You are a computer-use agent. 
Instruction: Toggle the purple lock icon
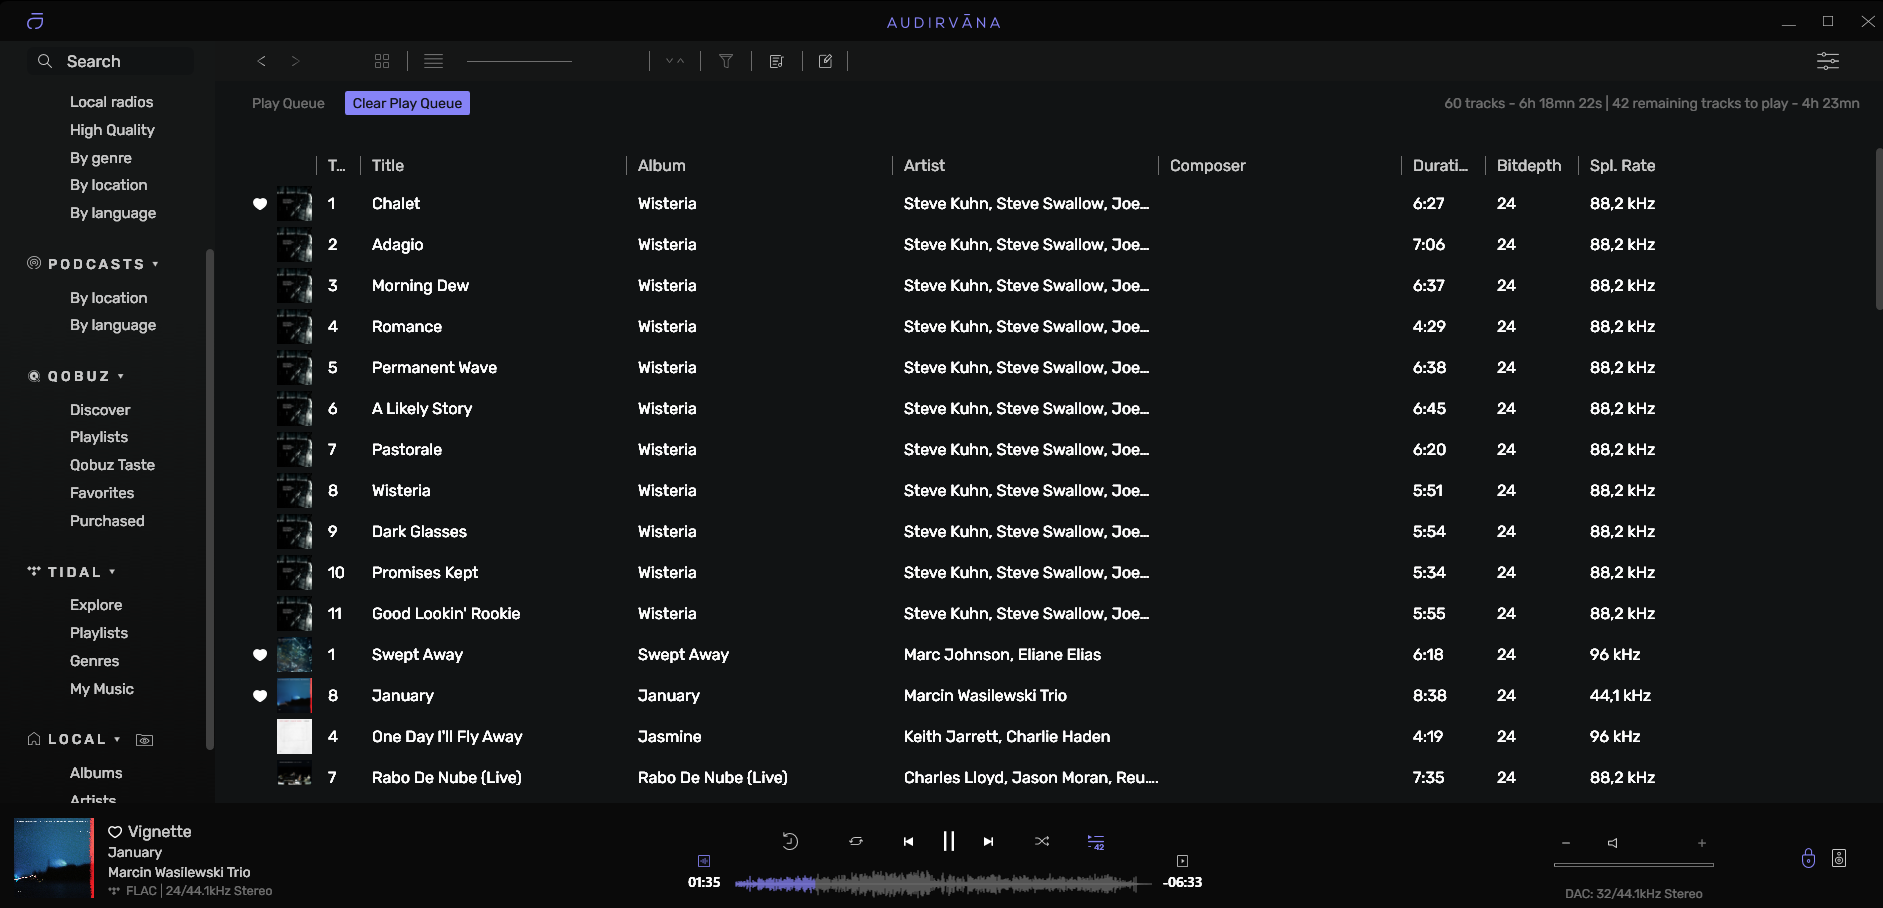click(x=1808, y=858)
